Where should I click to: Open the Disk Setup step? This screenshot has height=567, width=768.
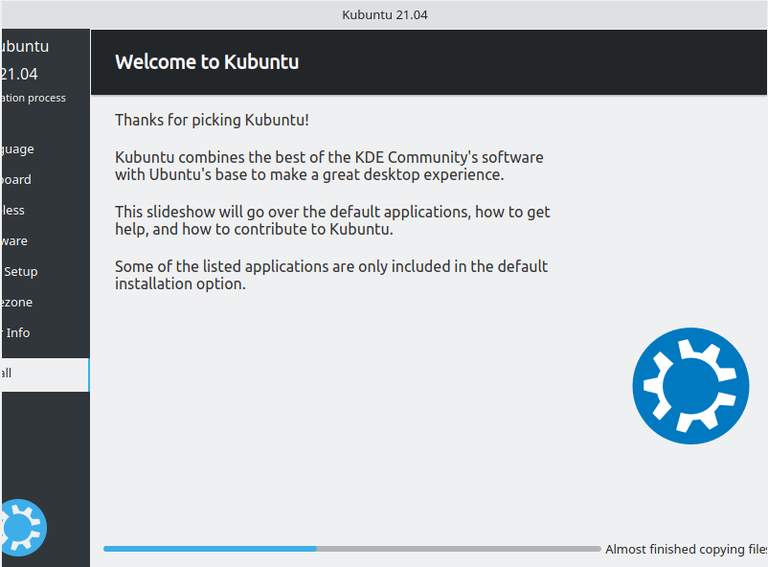pos(20,271)
